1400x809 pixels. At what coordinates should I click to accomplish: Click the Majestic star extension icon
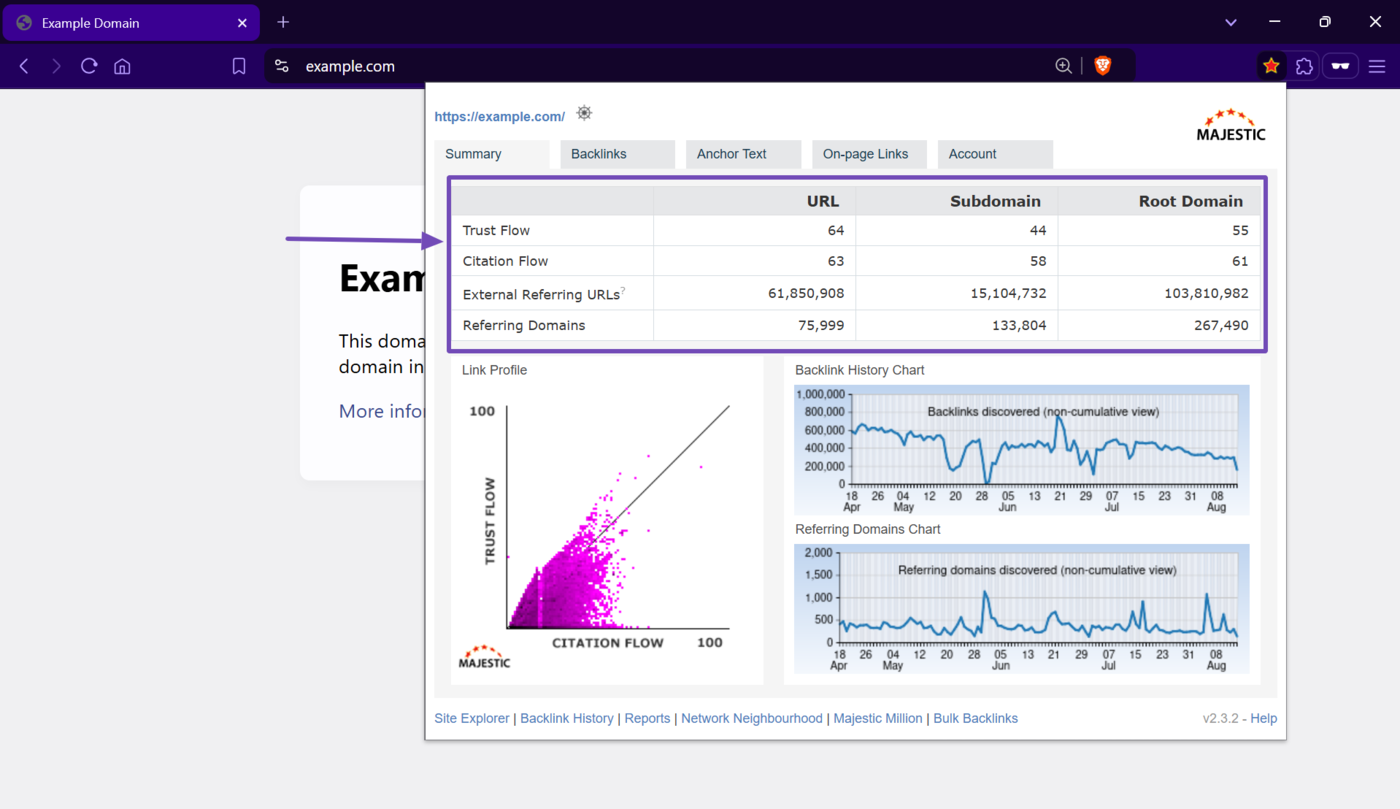[1271, 66]
